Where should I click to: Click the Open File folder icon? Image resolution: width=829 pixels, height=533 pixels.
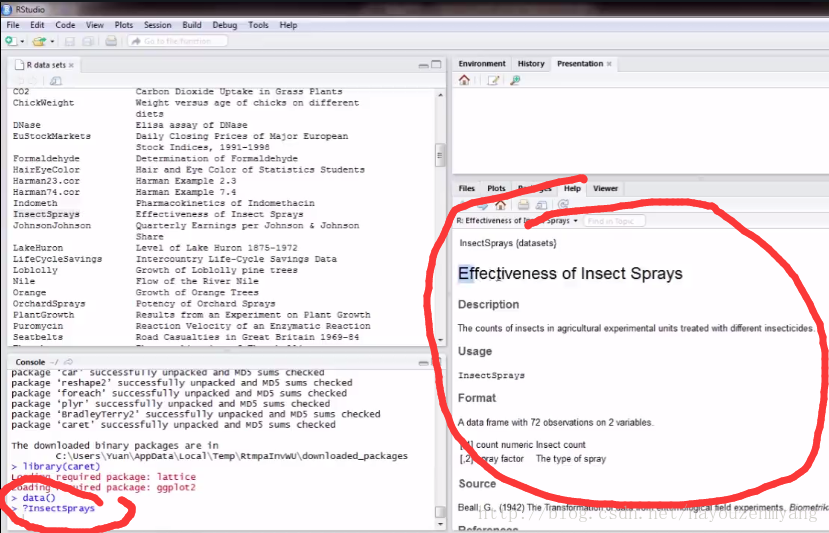(x=39, y=41)
